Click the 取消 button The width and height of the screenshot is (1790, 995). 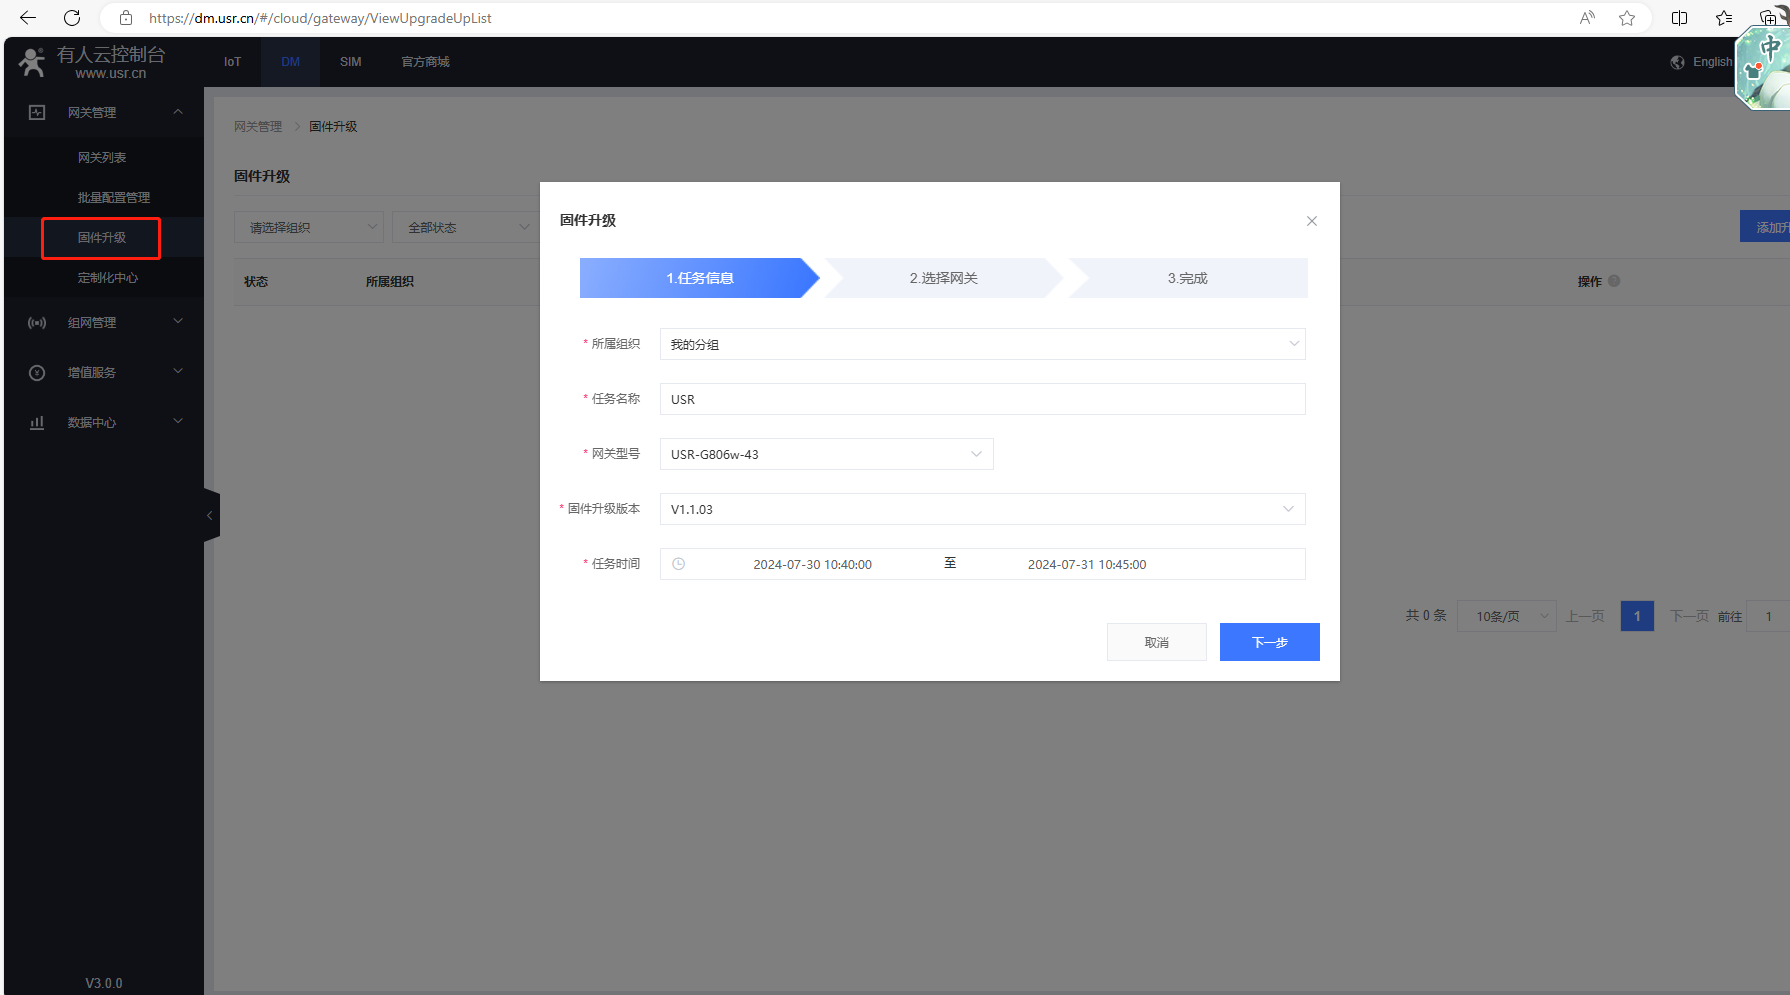tap(1156, 642)
